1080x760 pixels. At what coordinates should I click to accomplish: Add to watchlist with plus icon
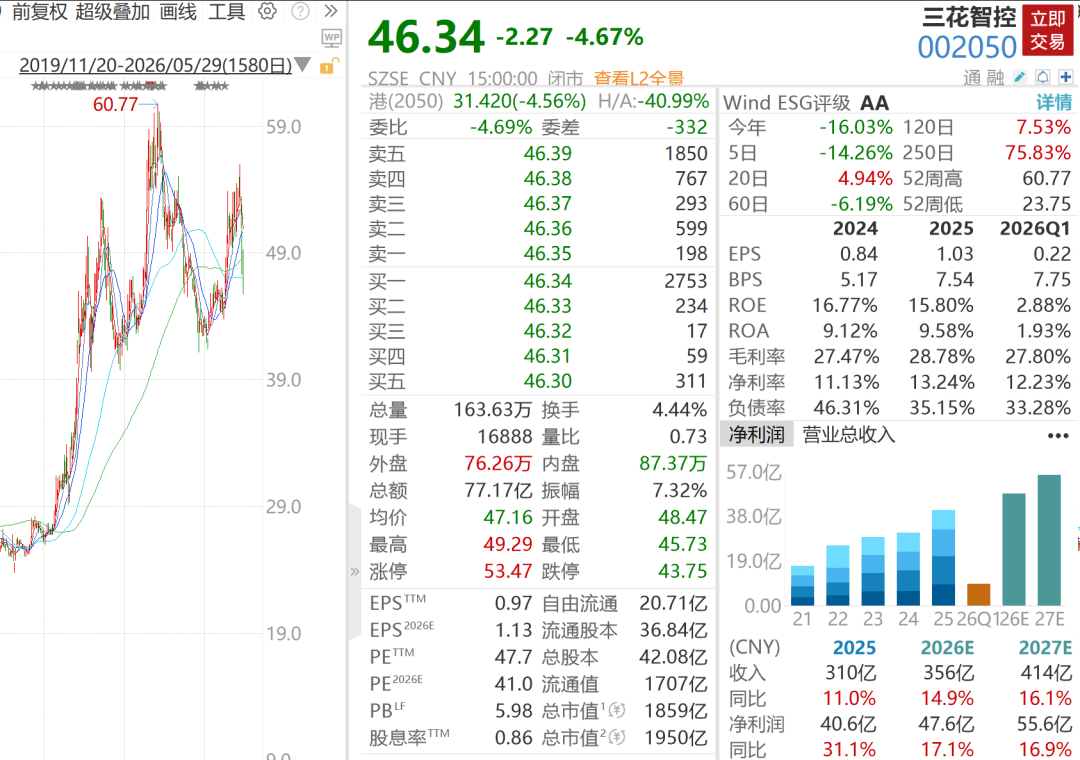(1066, 76)
